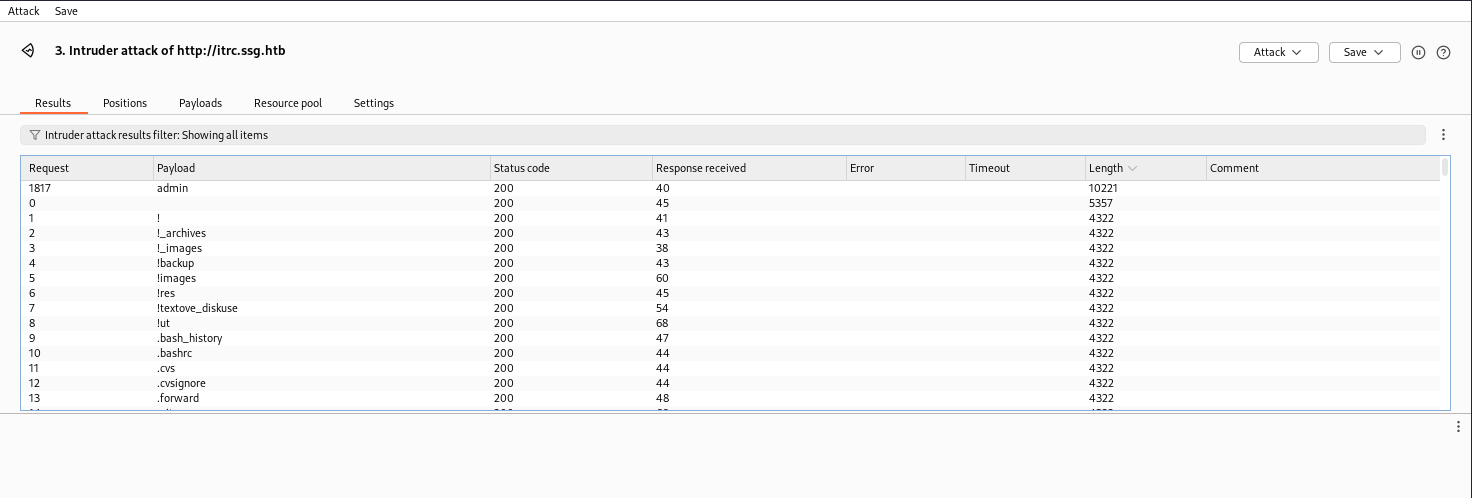
Task: Click the filter funnel icon
Action: (x=35, y=135)
